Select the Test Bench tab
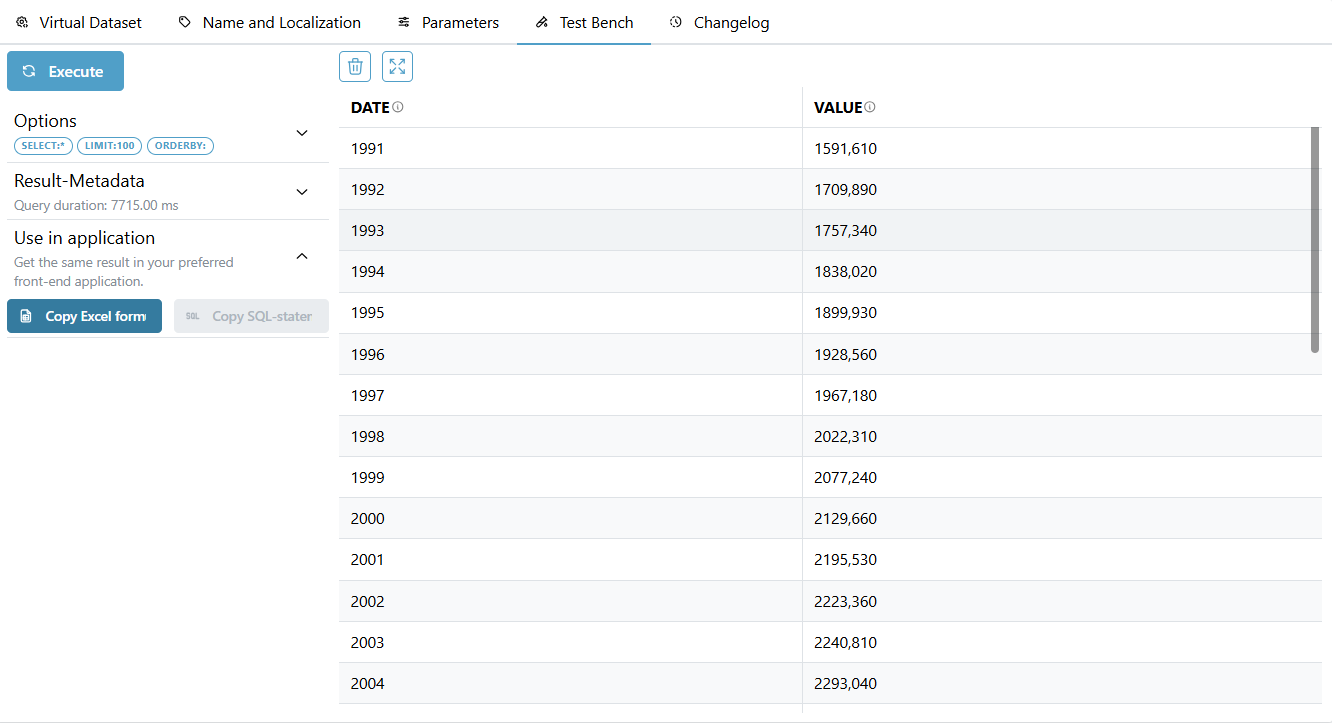This screenshot has height=723, width=1332. (584, 22)
